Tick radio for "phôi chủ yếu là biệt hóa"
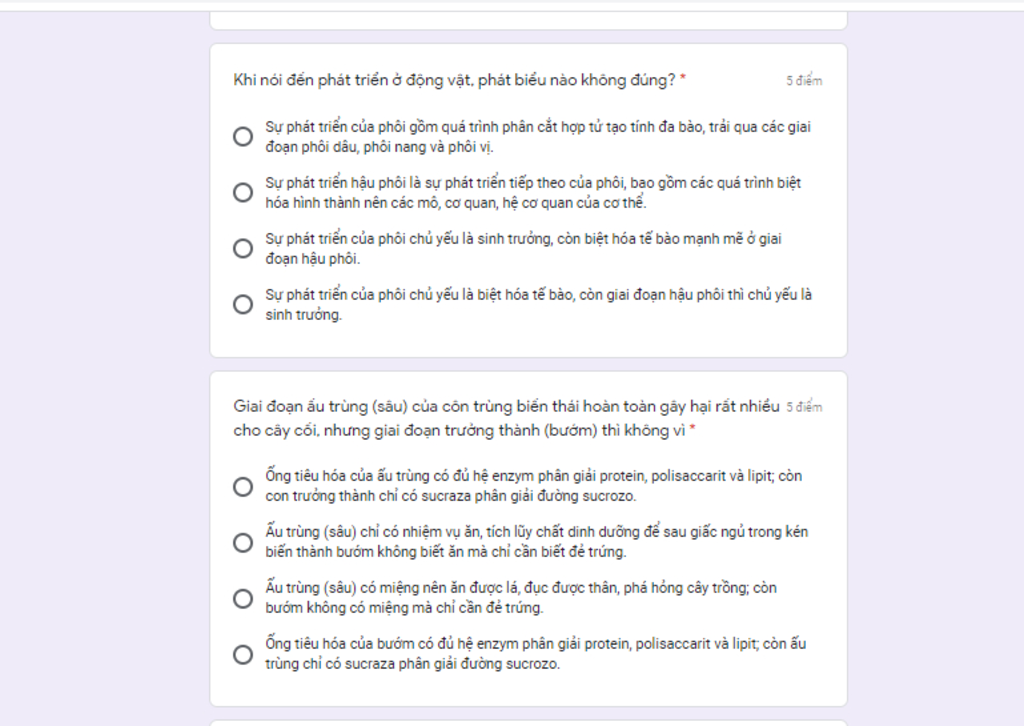Viewport: 1024px width, 726px height. (x=243, y=305)
